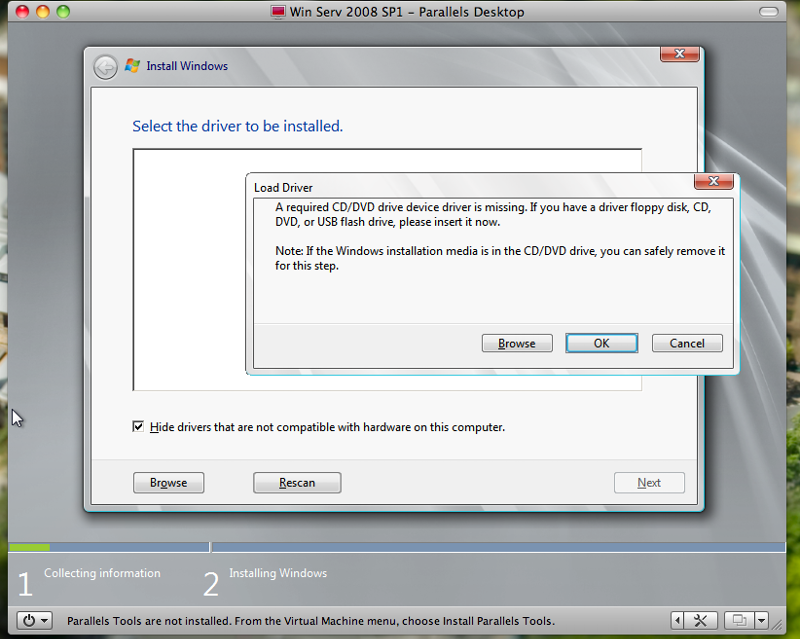Expand the power button dropdown arrow
800x639 pixels.
pos(45,621)
